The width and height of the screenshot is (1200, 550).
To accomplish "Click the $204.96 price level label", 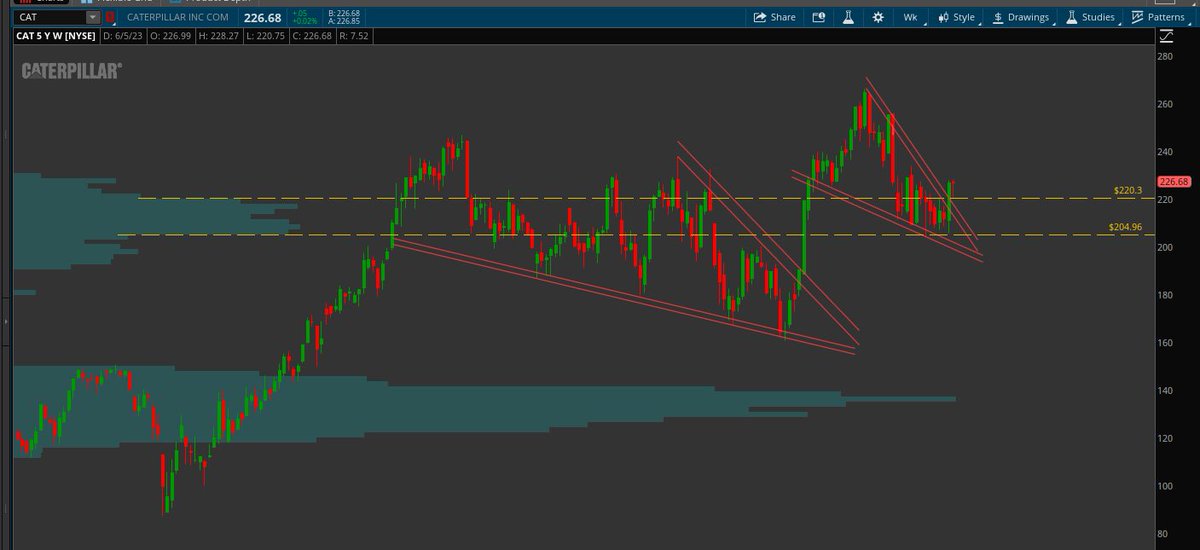I will pos(1125,227).
